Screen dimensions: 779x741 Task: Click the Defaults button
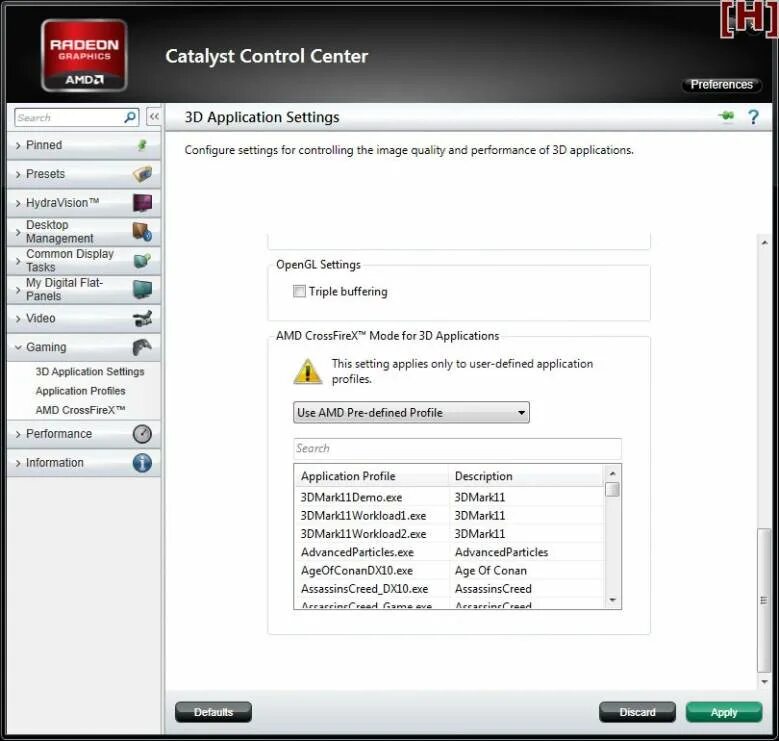coord(213,712)
